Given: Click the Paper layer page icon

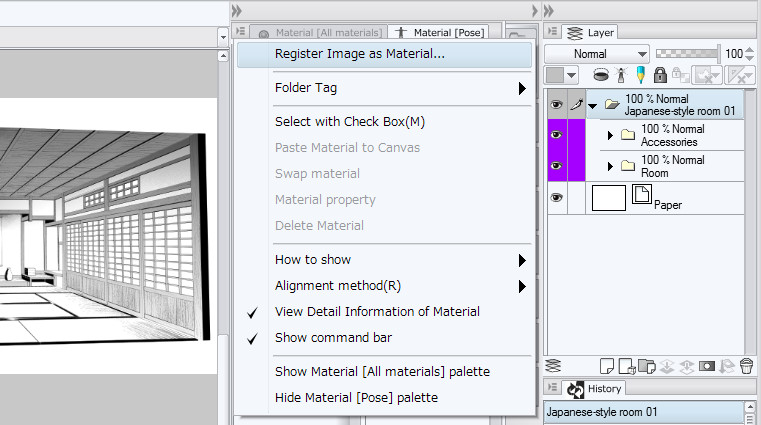Looking at the screenshot, I should tap(642, 194).
